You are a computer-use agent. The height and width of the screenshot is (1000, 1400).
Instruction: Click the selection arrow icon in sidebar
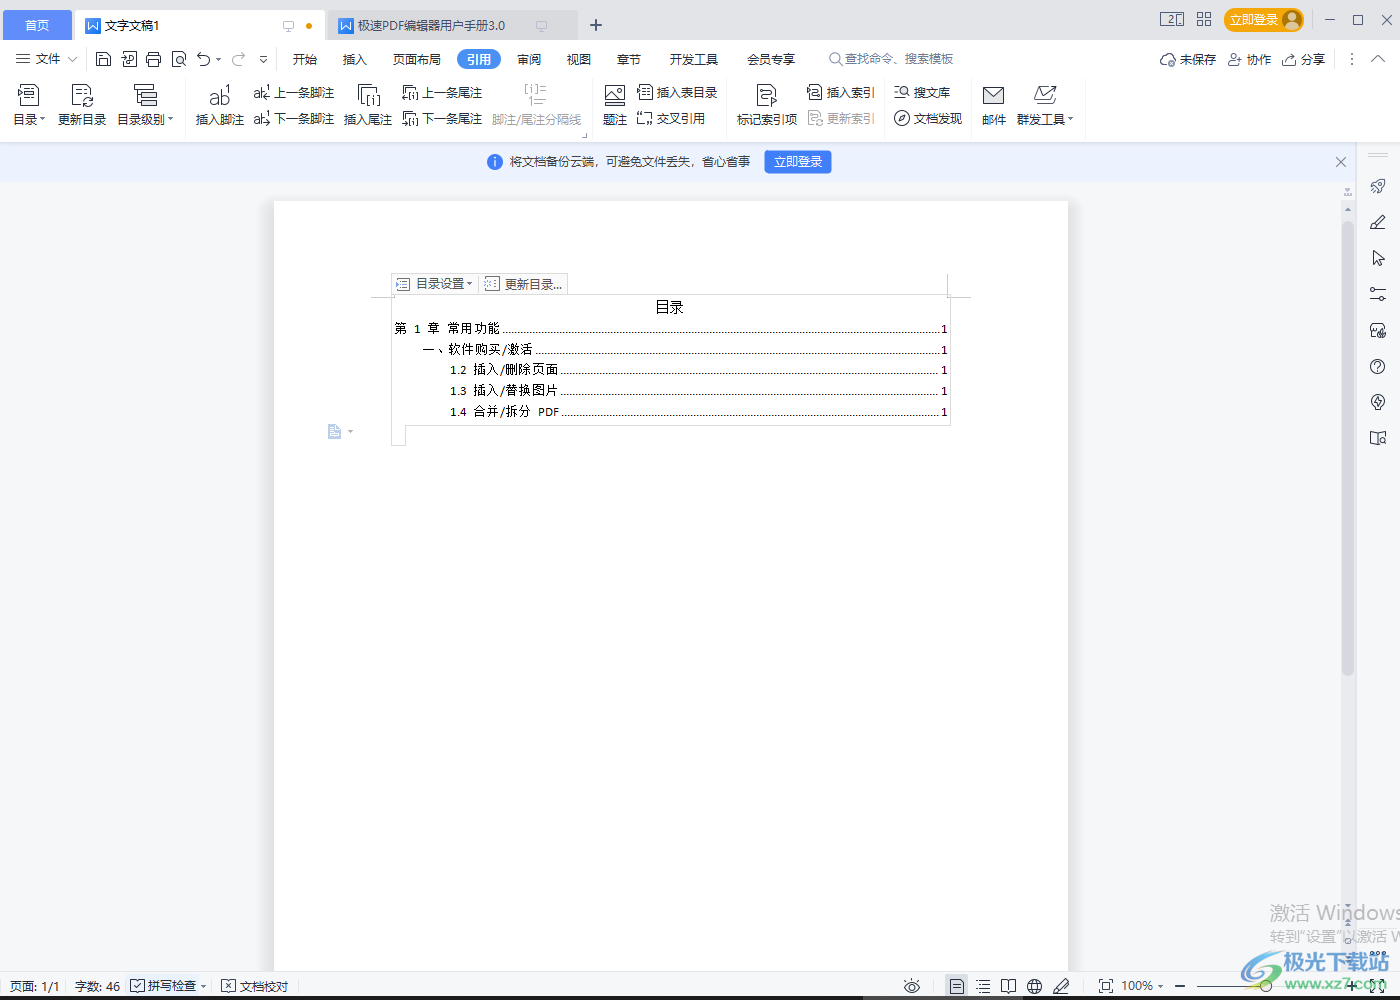1378,258
